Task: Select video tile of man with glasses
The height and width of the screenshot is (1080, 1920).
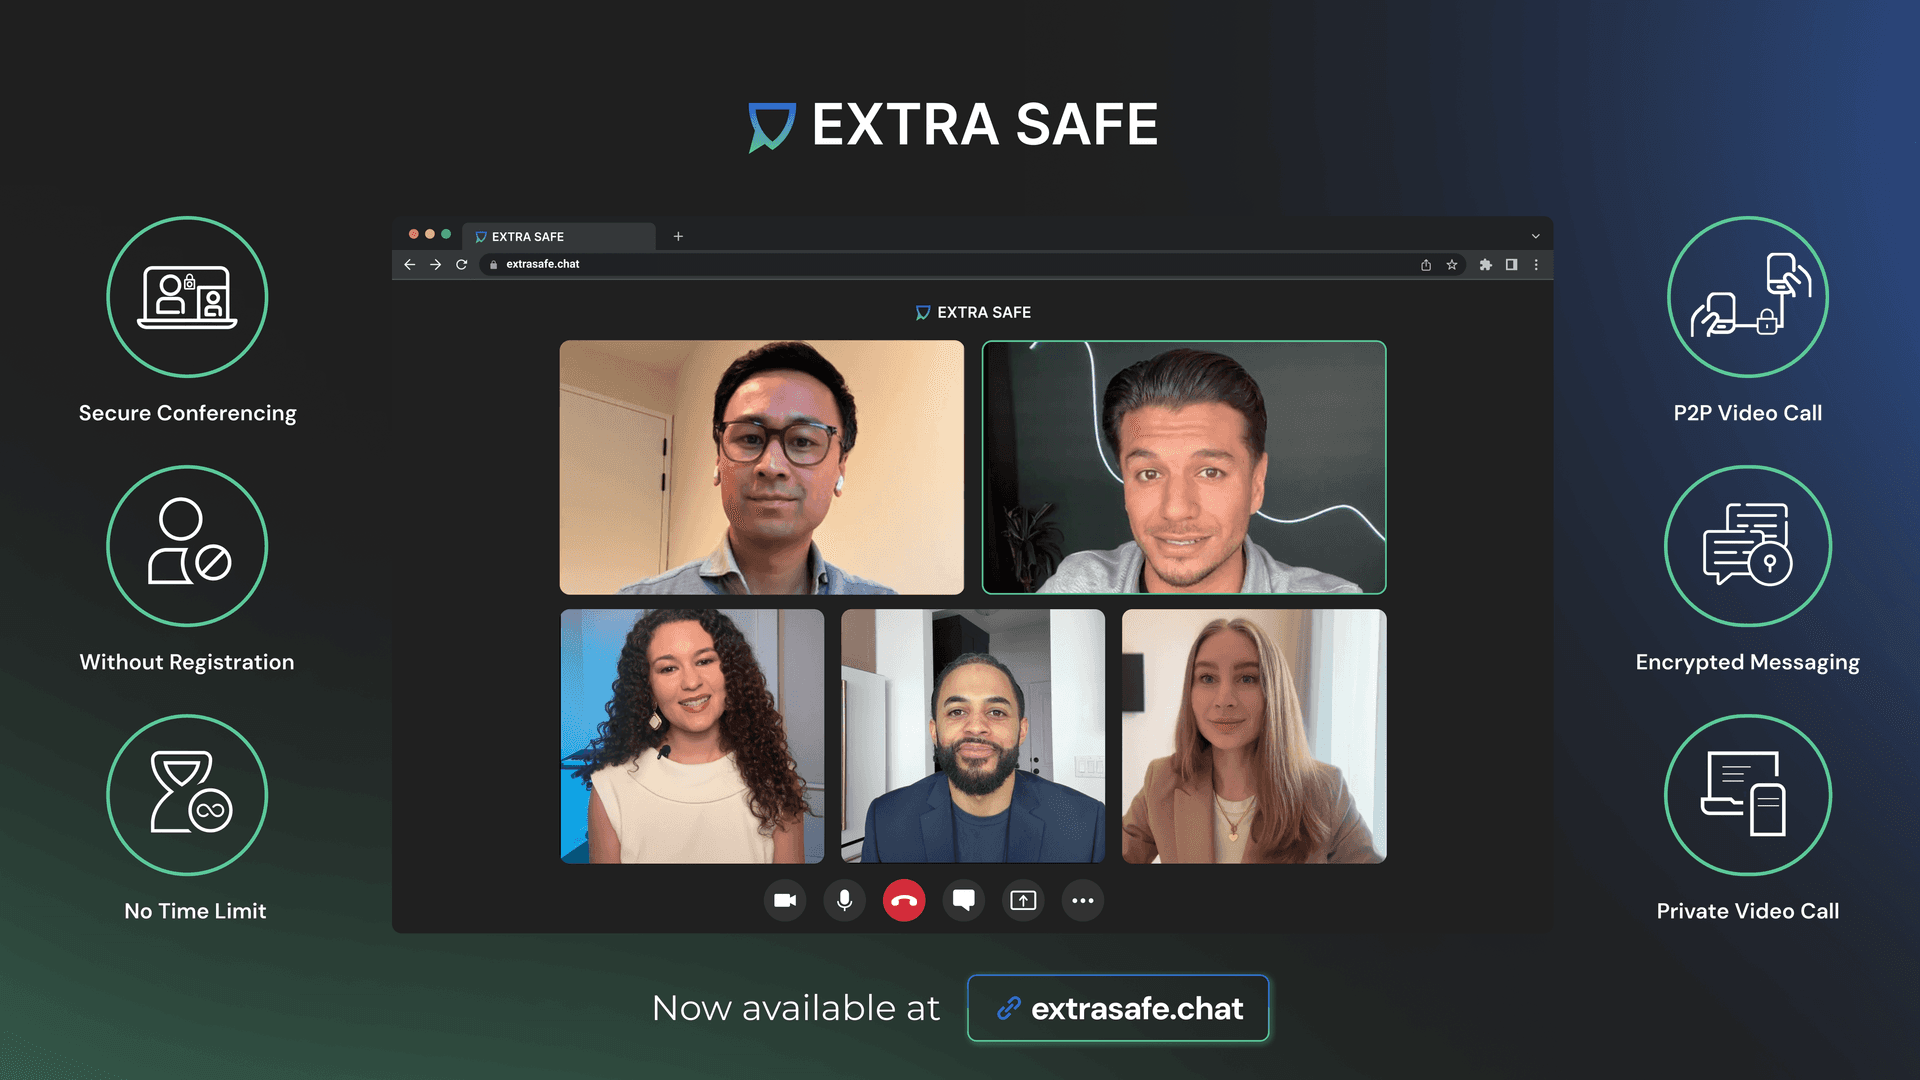Action: click(x=762, y=467)
